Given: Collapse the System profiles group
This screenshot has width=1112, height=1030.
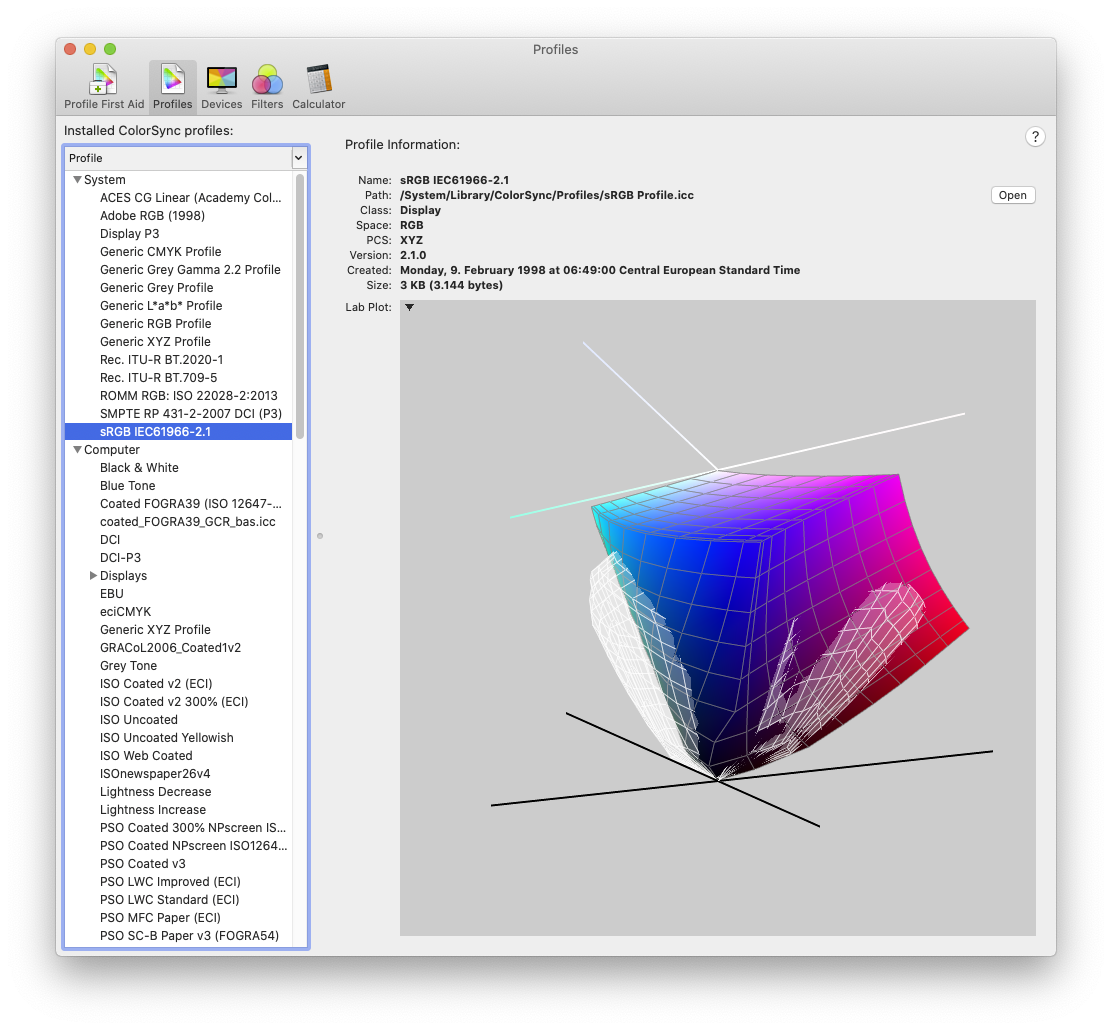Looking at the screenshot, I should (77, 179).
